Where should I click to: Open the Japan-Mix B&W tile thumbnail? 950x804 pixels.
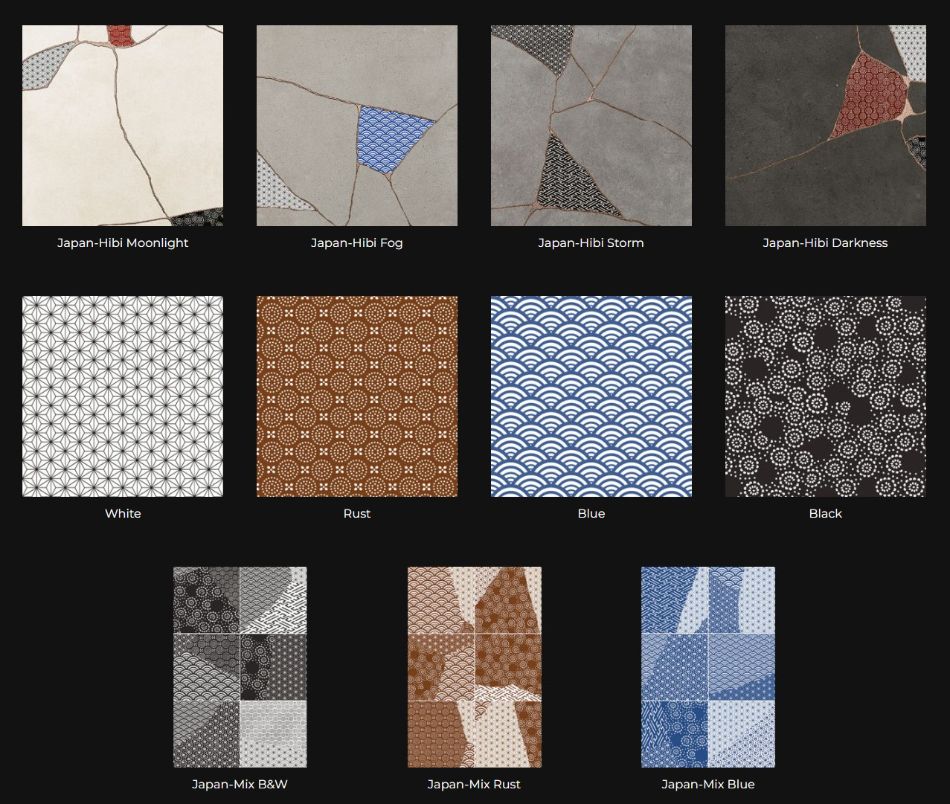(240, 667)
